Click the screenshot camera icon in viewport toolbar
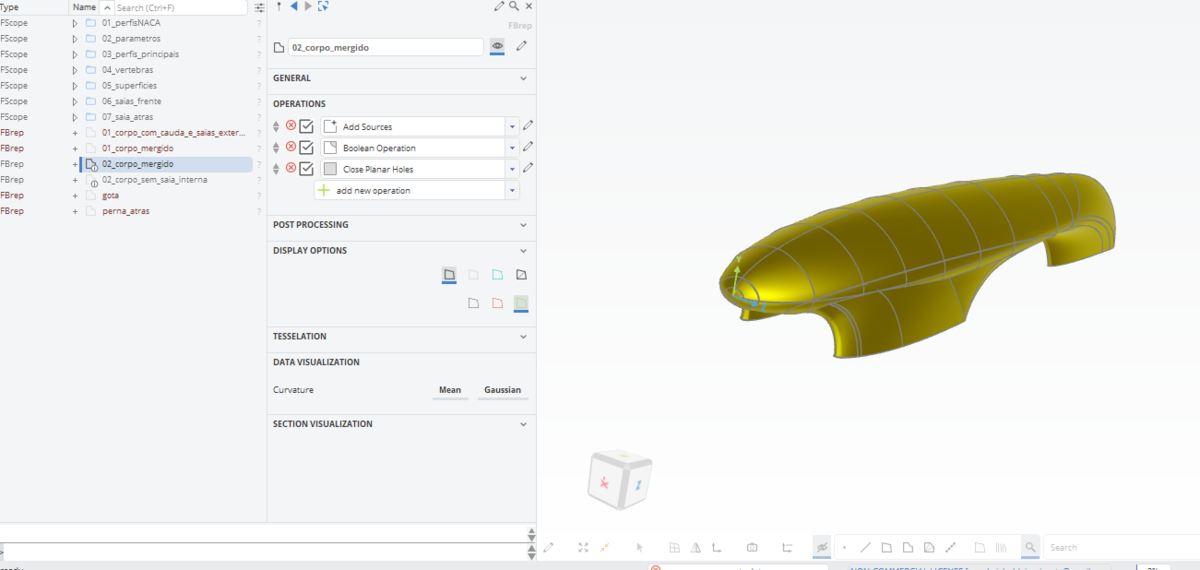The height and width of the screenshot is (570, 1200). coord(752,547)
